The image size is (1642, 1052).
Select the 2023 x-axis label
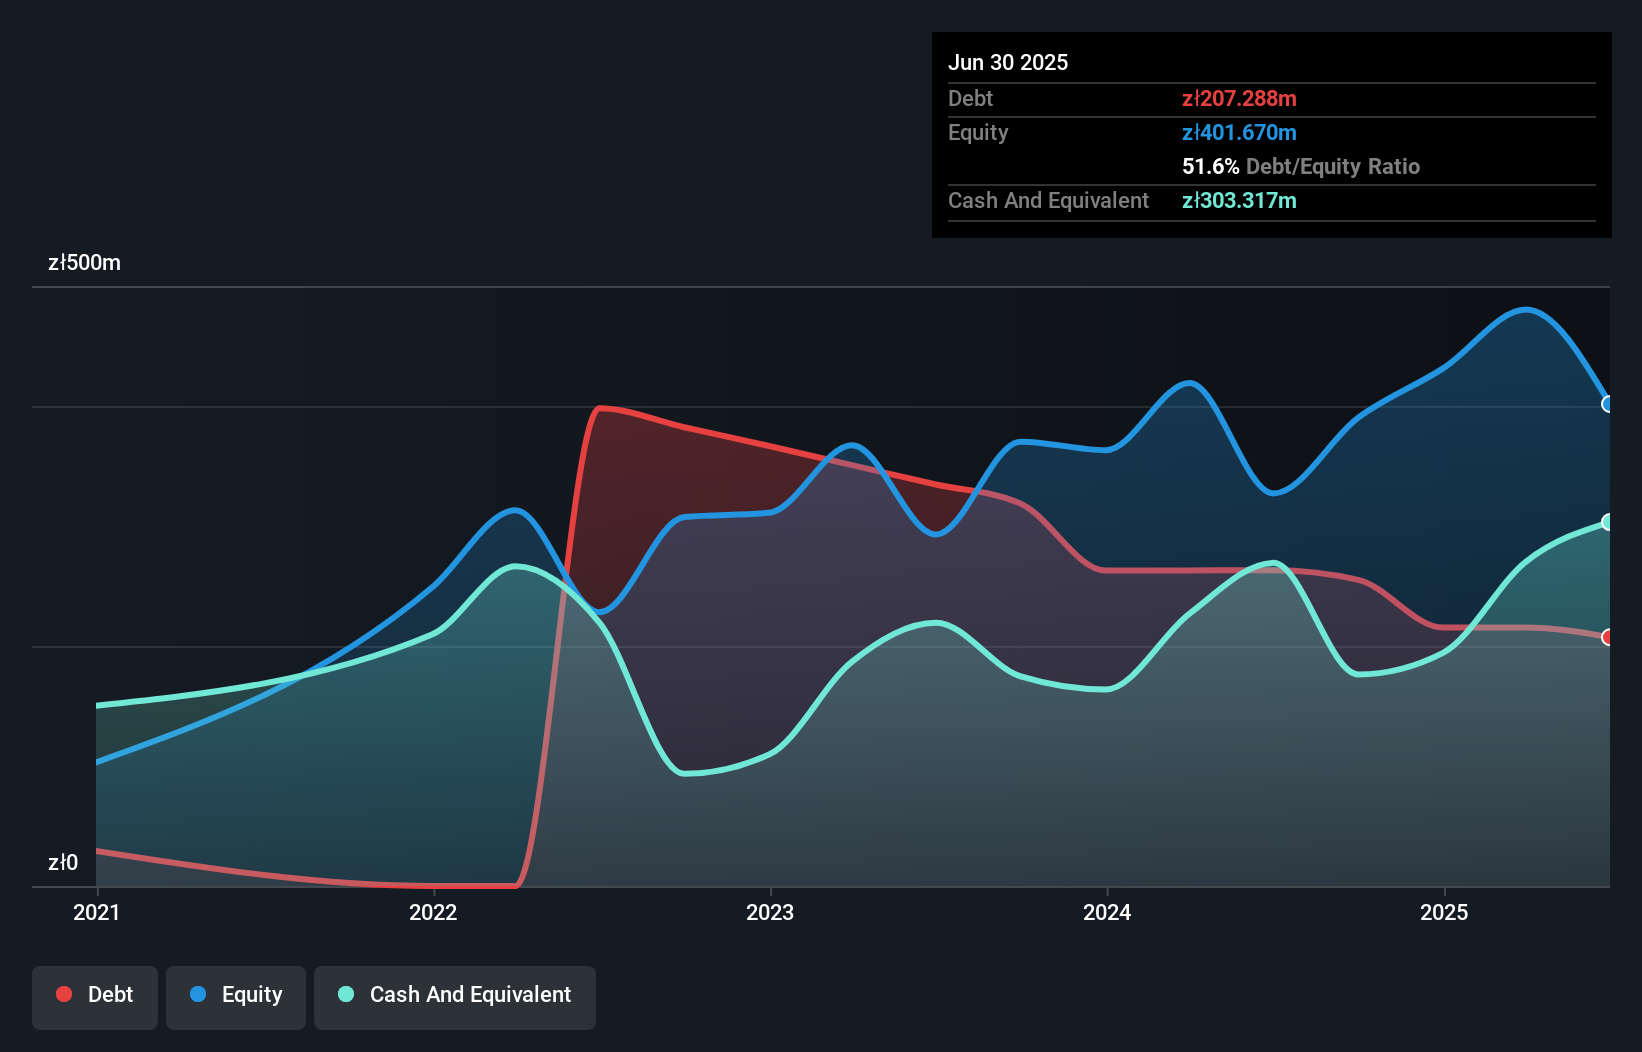pyautogui.click(x=770, y=912)
